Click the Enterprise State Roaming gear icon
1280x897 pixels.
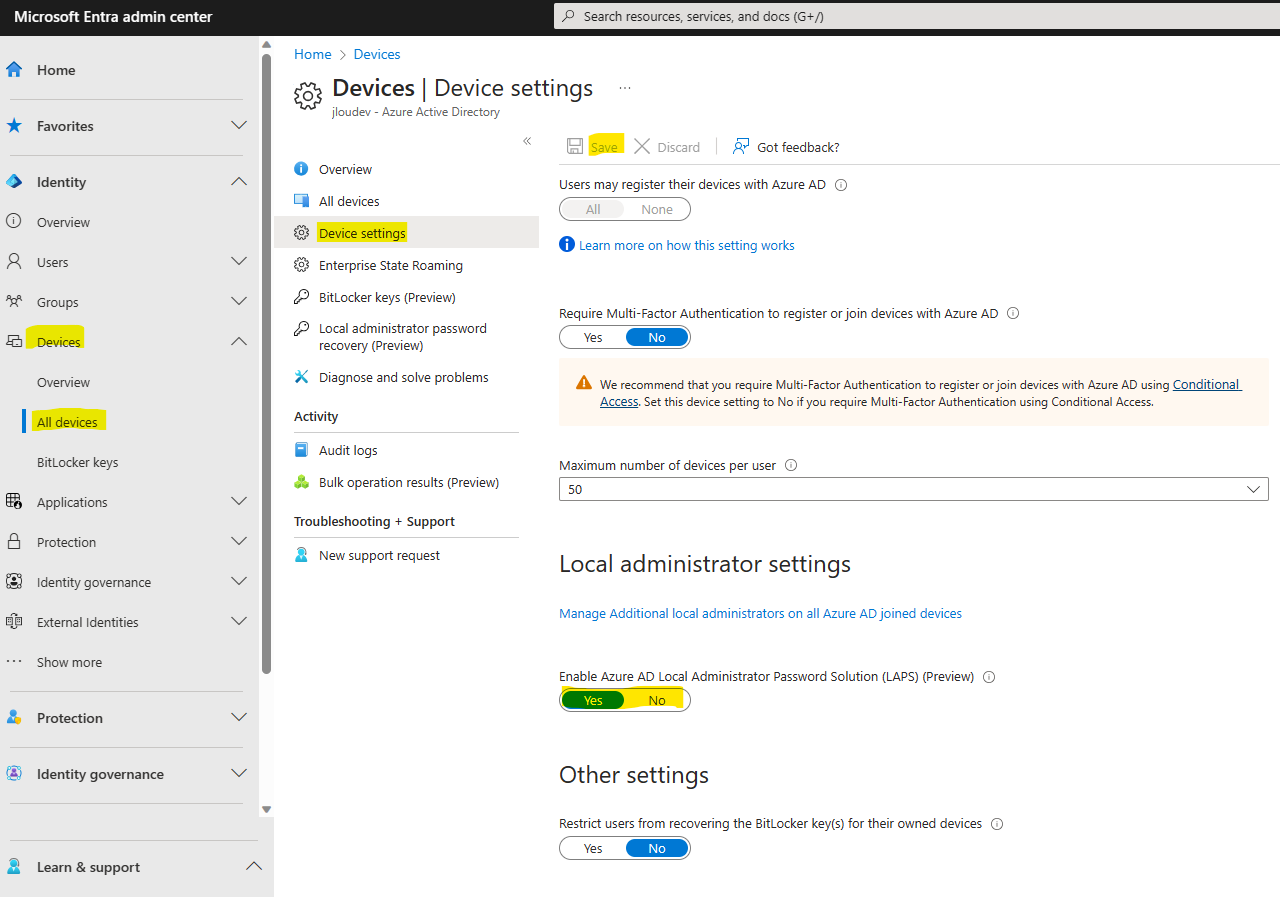point(301,265)
